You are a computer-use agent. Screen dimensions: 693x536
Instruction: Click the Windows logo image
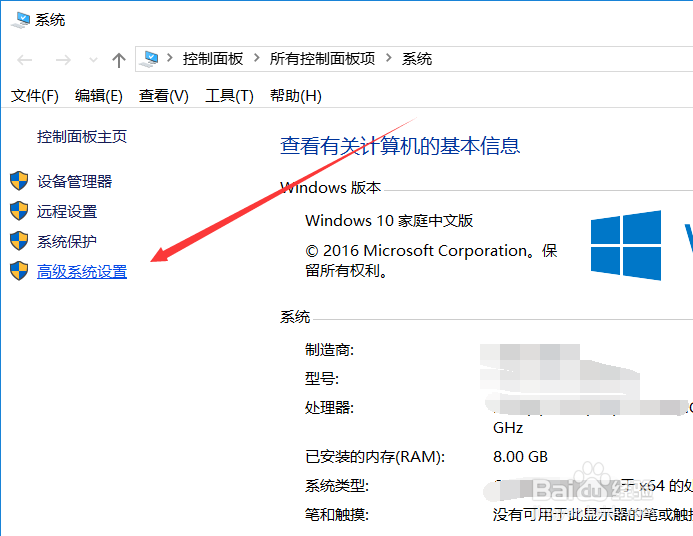[626, 245]
